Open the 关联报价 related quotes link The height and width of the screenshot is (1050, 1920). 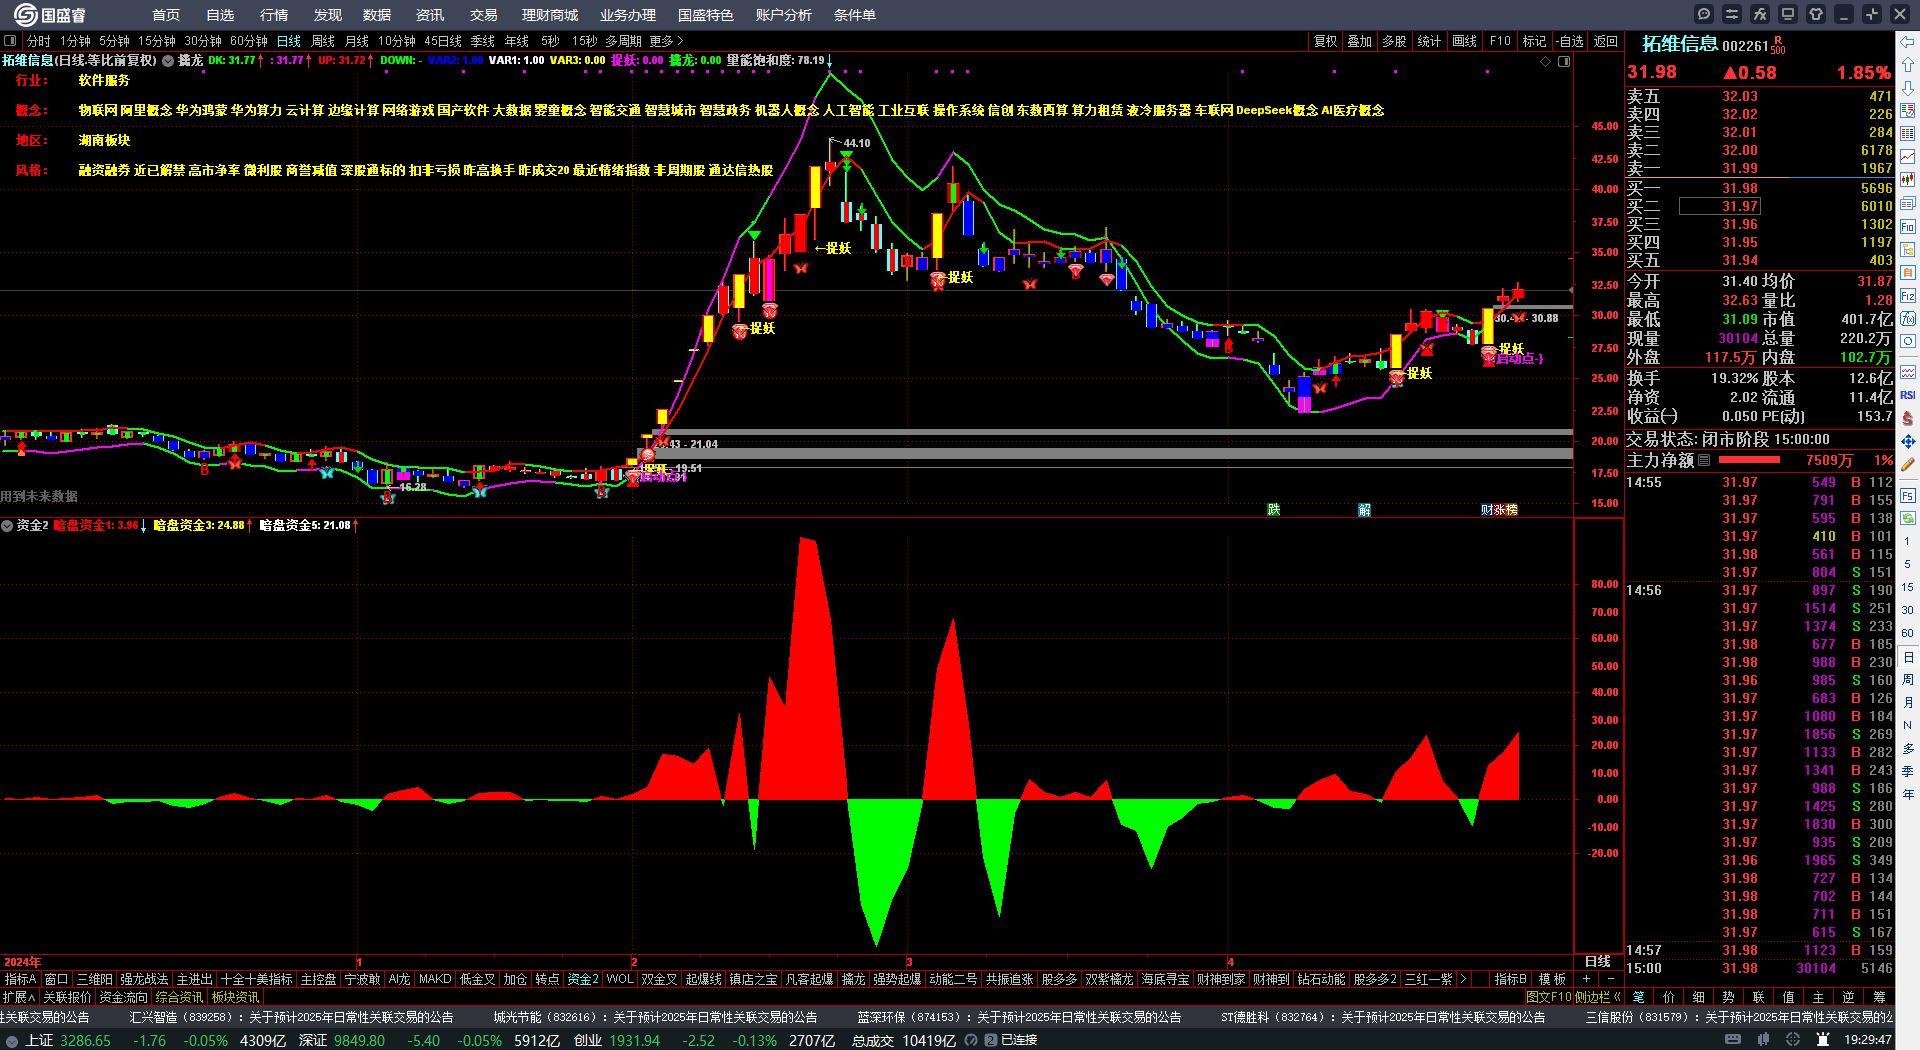(x=67, y=997)
